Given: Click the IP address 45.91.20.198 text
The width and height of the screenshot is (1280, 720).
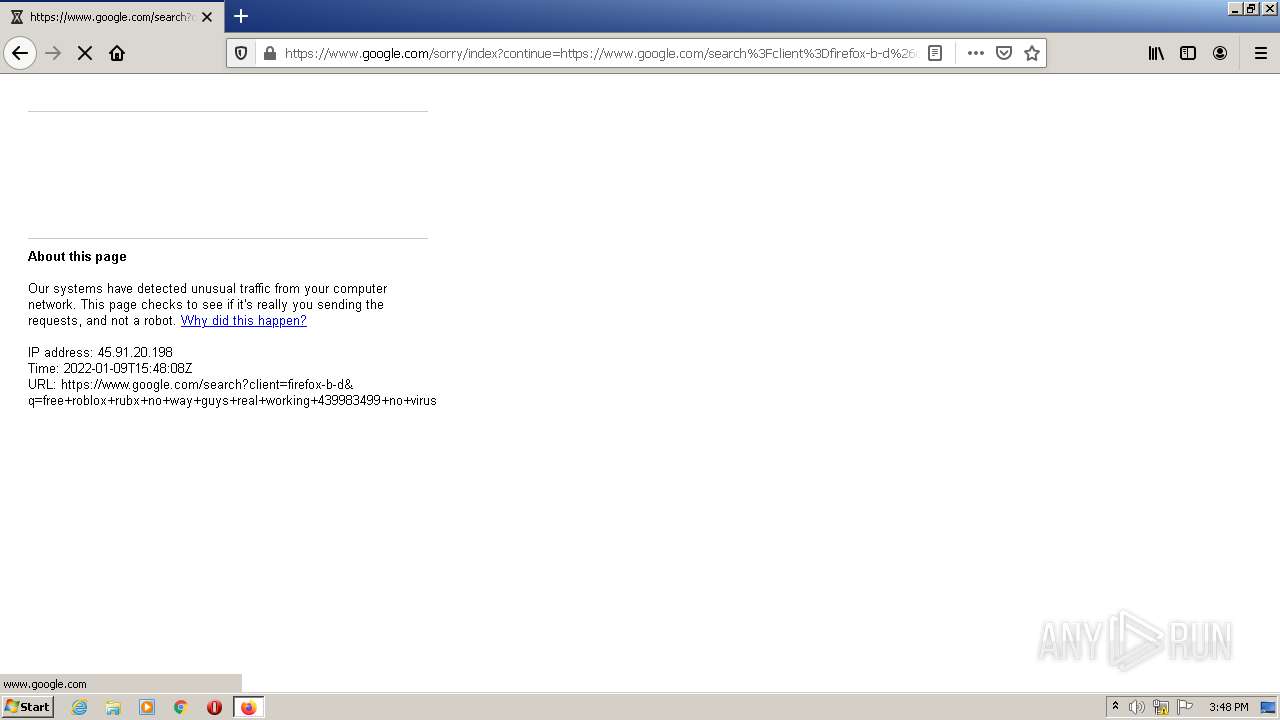Looking at the screenshot, I should click(100, 353).
